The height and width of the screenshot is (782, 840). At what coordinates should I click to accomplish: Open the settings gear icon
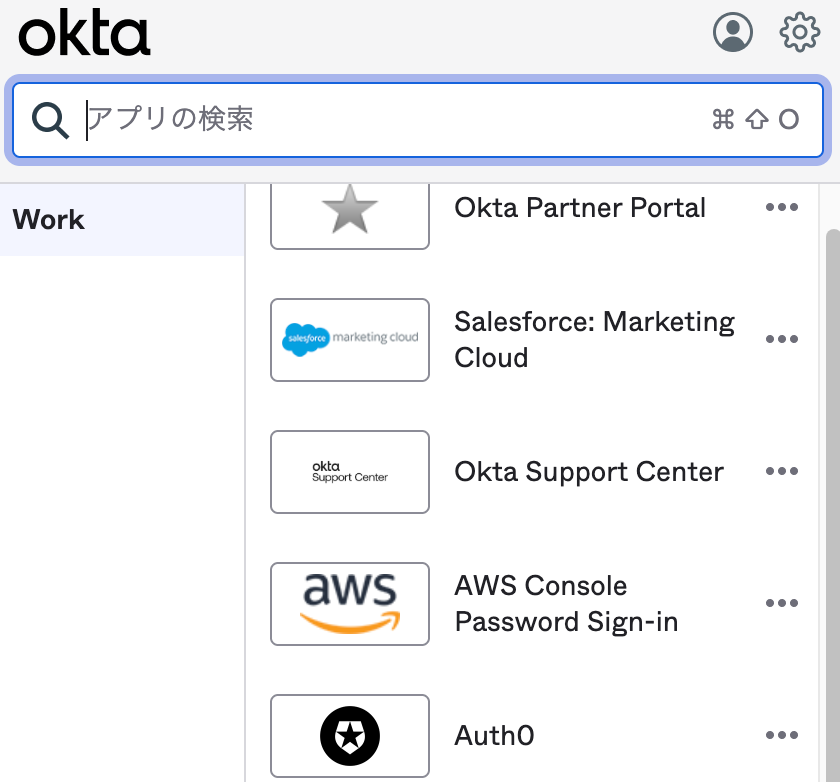click(799, 33)
